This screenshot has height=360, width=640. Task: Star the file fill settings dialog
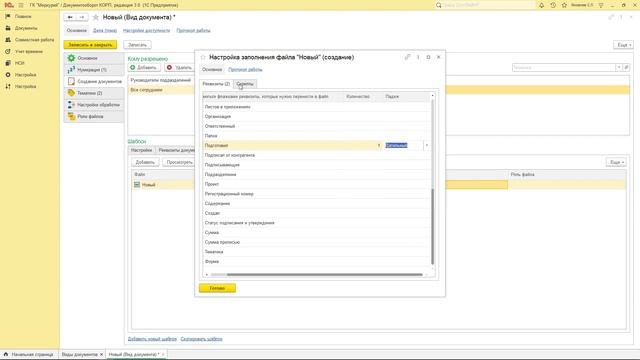pos(203,57)
